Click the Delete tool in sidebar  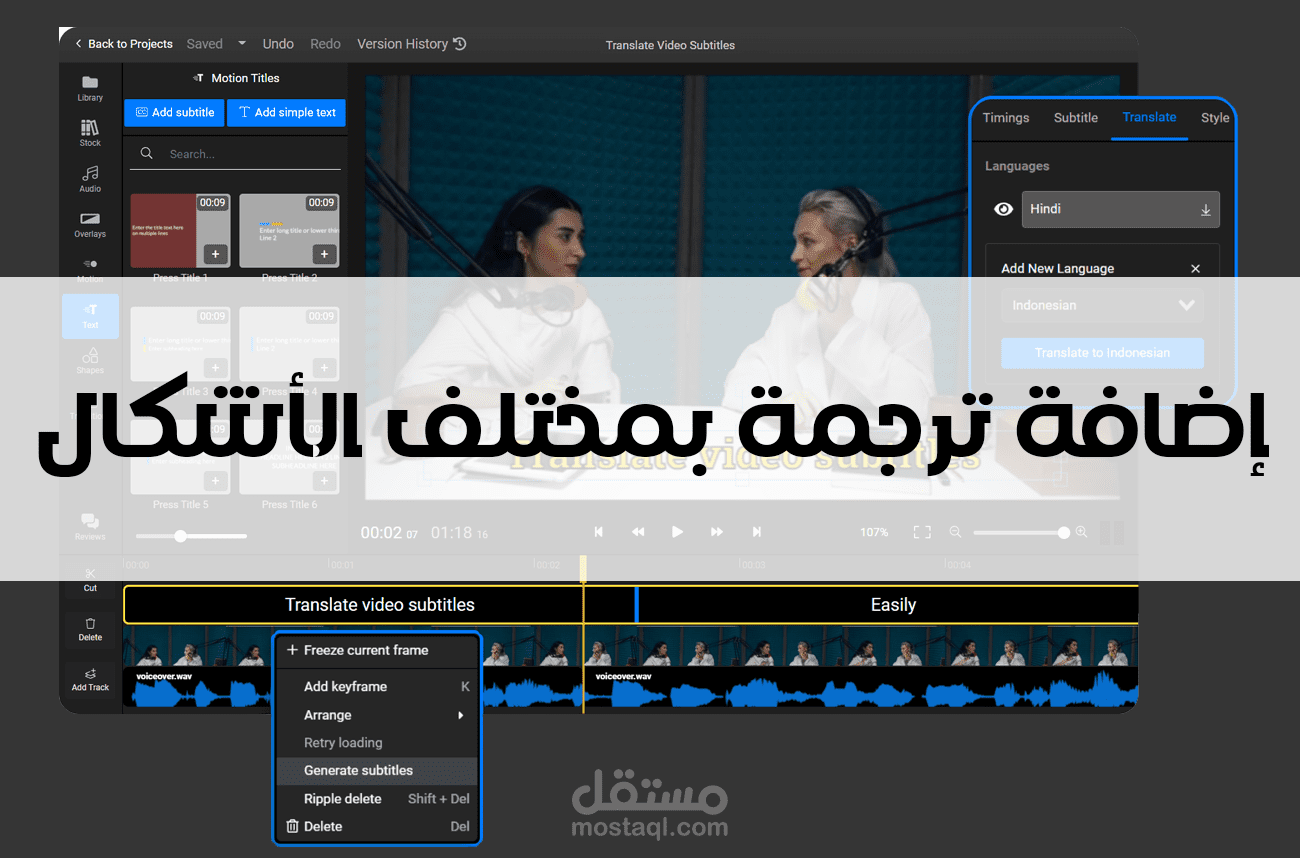(x=90, y=629)
